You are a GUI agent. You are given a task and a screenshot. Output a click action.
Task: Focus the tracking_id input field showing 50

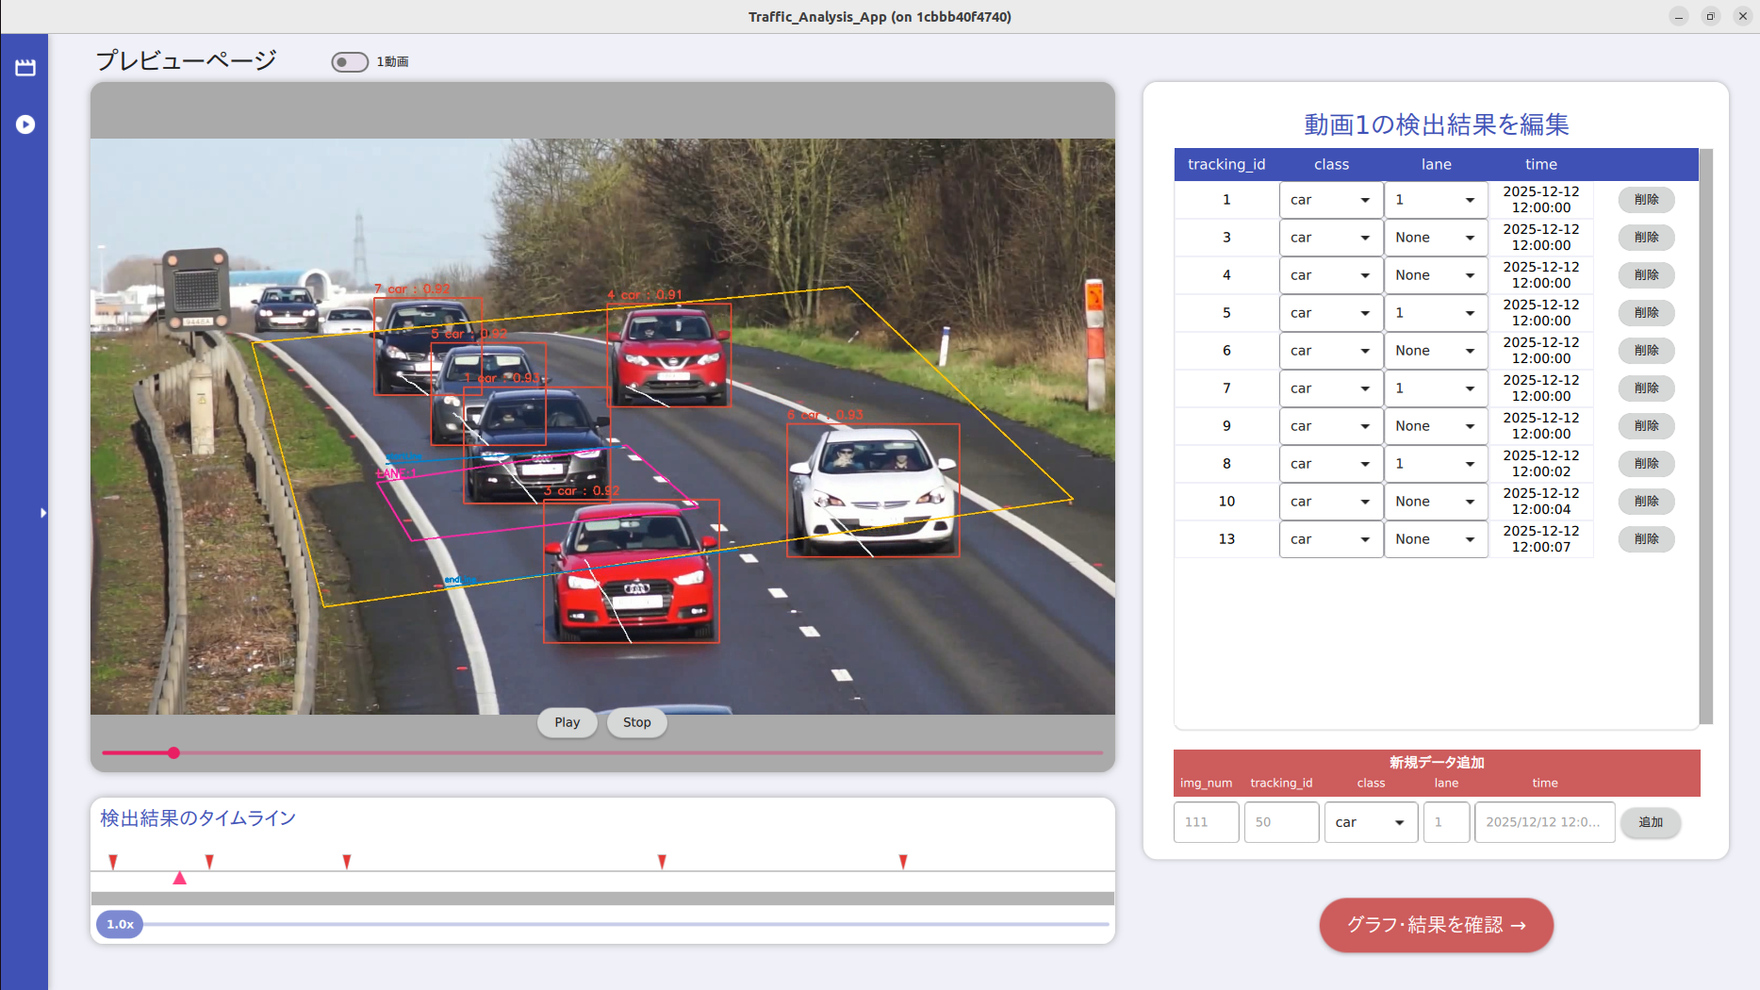(1281, 822)
